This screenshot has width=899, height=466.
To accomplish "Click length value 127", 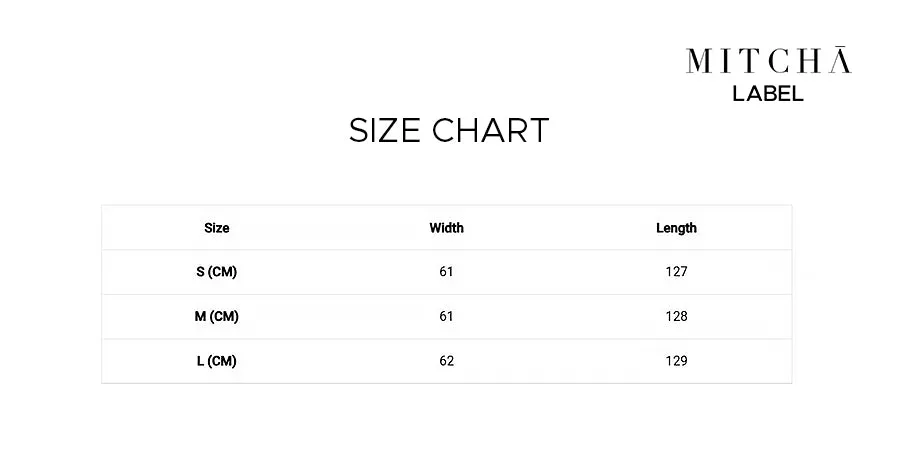I will click(677, 272).
